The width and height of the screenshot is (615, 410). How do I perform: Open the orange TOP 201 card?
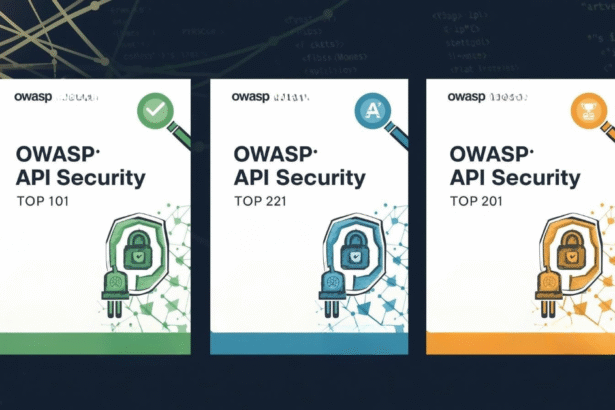point(520,217)
